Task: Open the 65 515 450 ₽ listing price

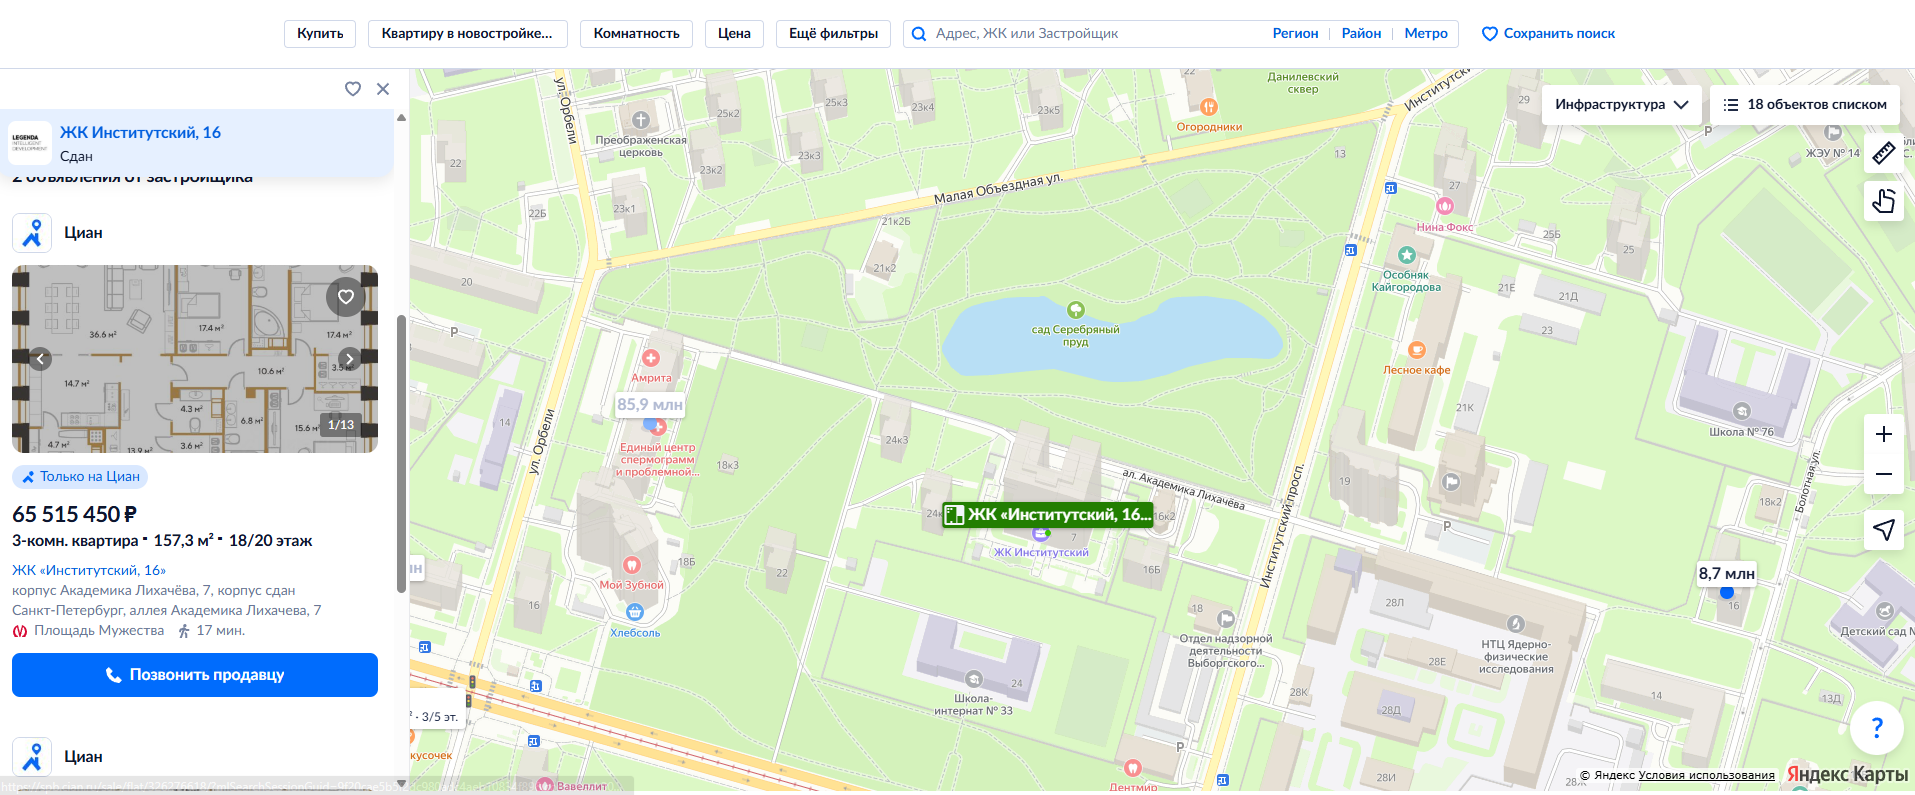Action: [x=74, y=514]
